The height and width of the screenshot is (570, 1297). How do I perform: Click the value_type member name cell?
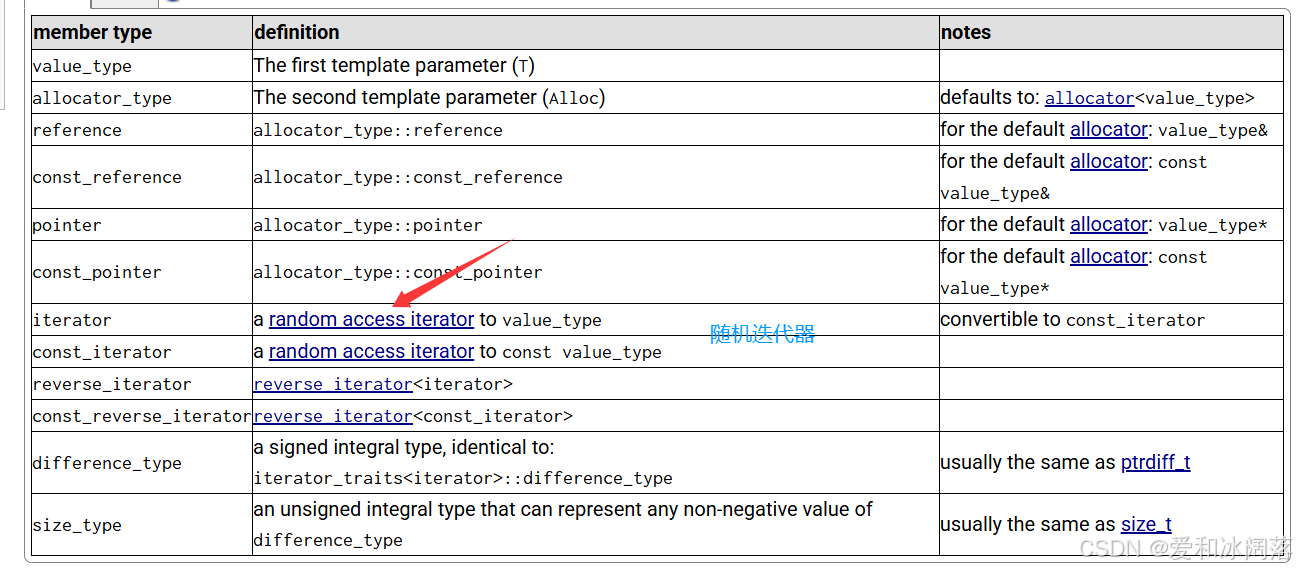[82, 66]
